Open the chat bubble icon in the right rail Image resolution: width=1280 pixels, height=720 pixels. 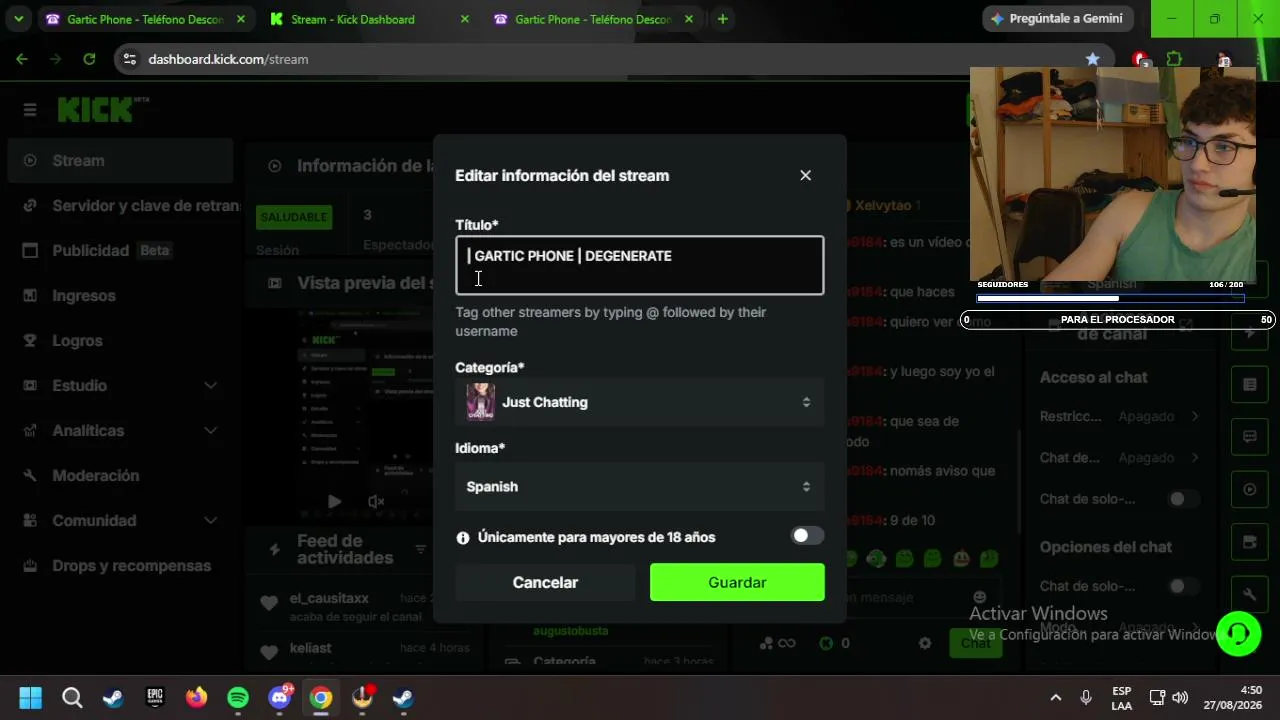1249,437
